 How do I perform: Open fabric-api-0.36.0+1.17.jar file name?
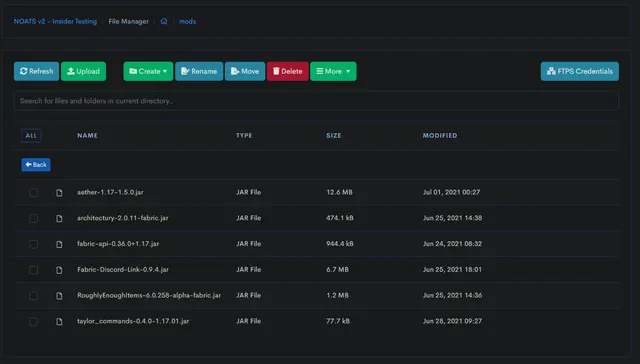[x=118, y=244]
